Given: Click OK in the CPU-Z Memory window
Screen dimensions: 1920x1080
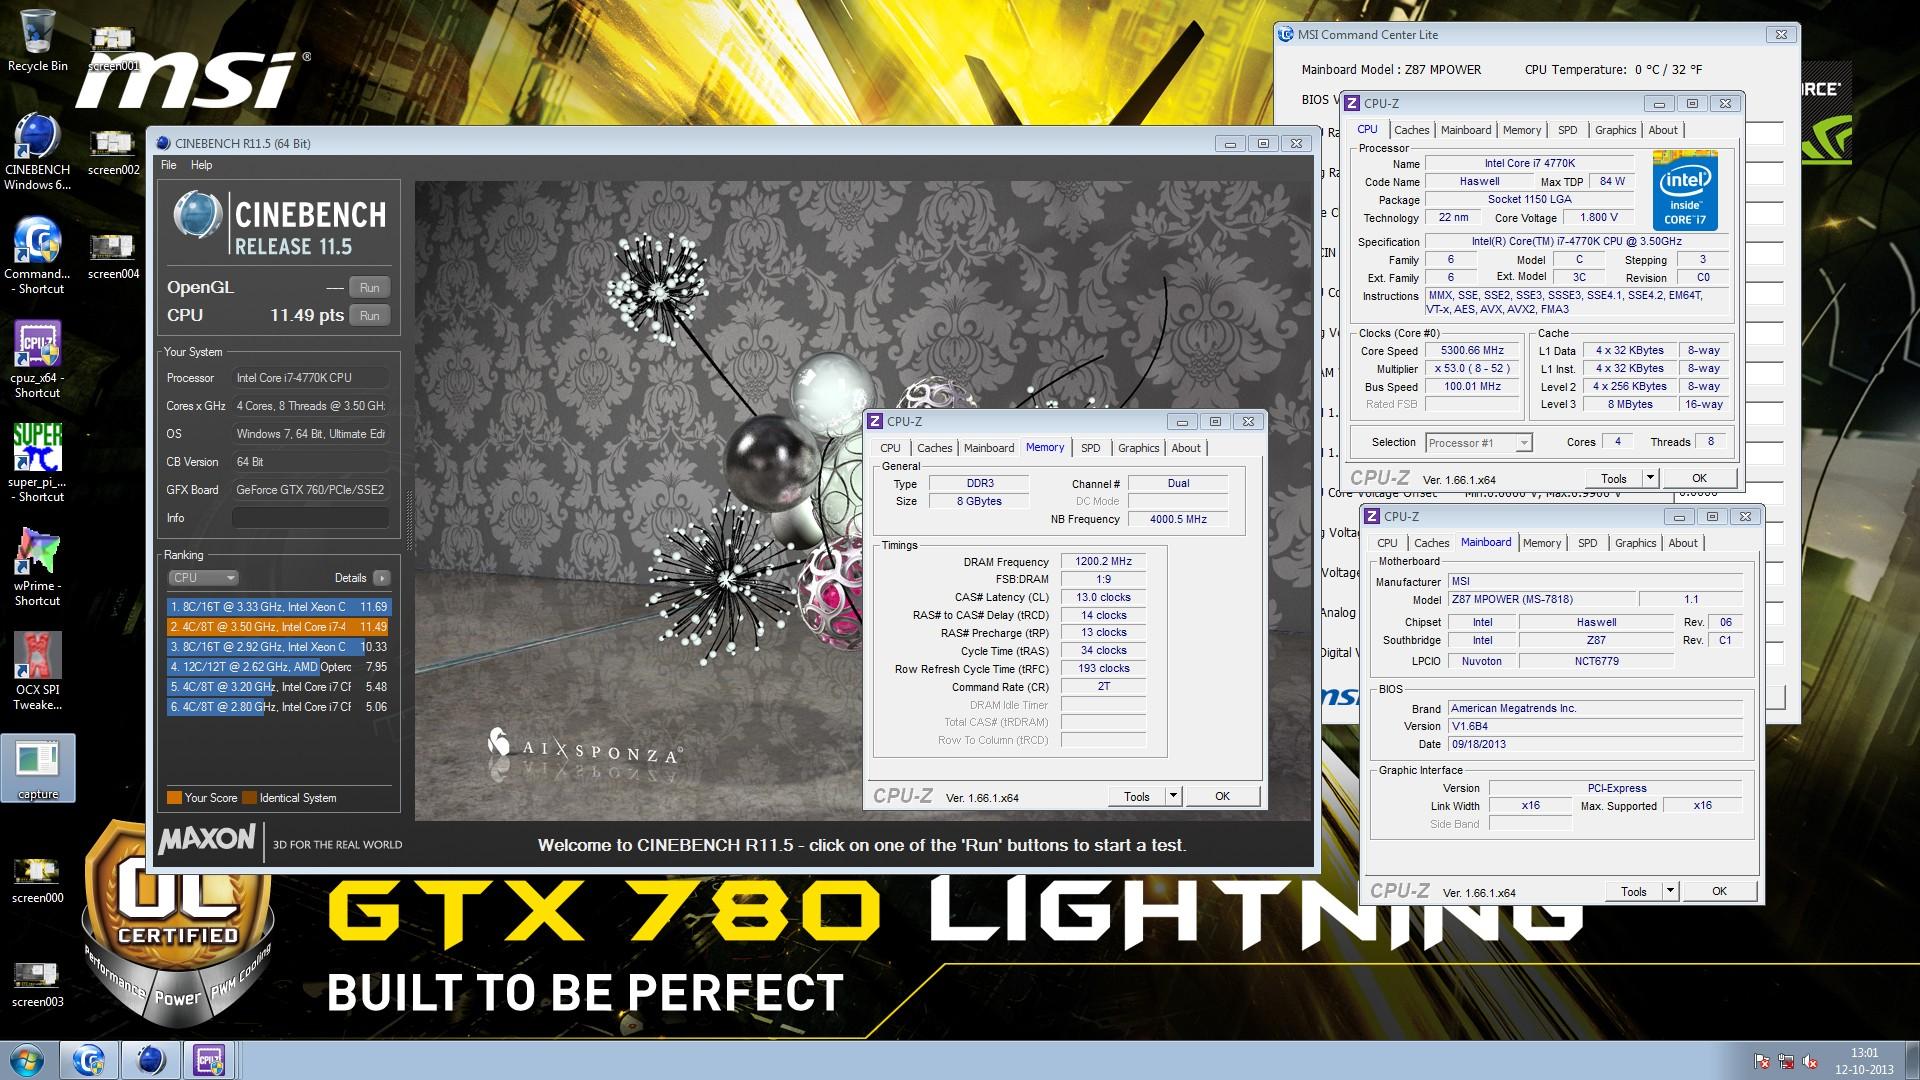Looking at the screenshot, I should [1222, 796].
